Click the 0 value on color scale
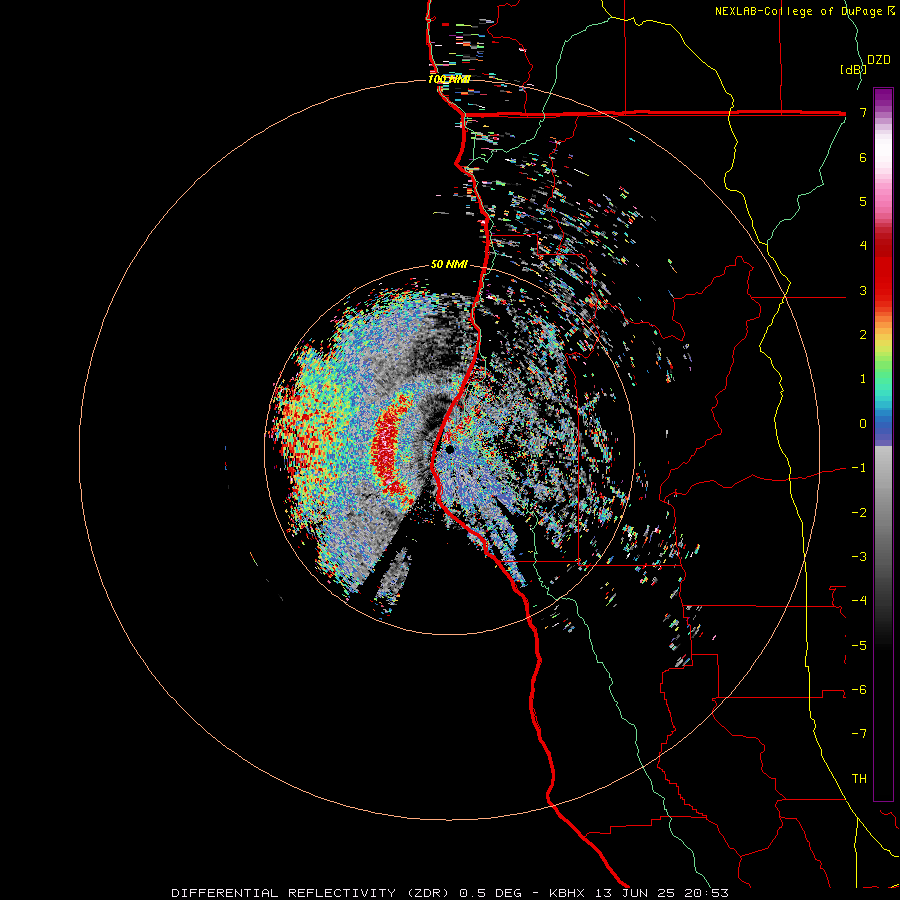This screenshot has width=900, height=900. [x=863, y=424]
